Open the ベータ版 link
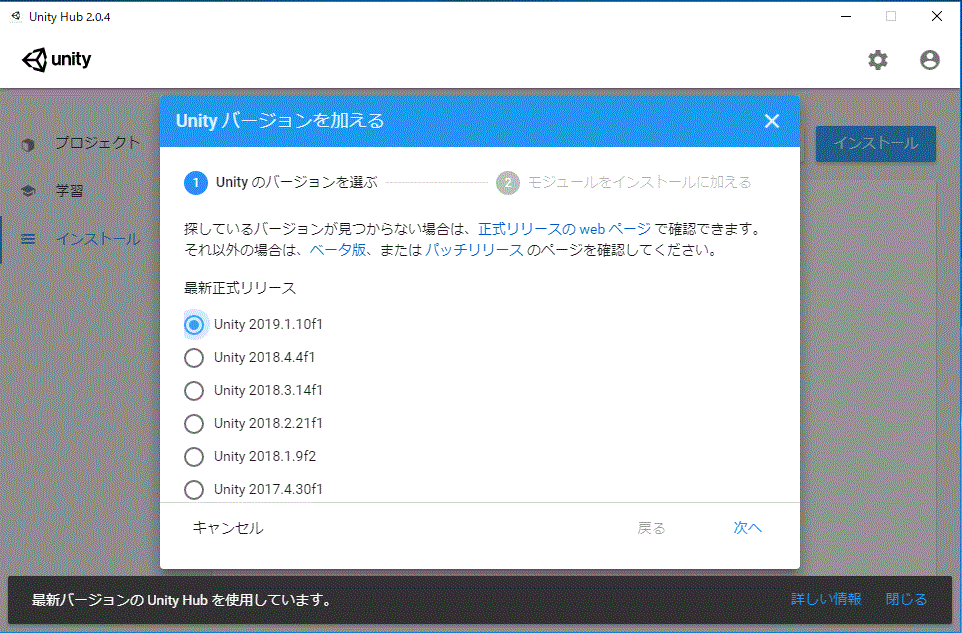Image resolution: width=962 pixels, height=633 pixels. pyautogui.click(x=337, y=250)
